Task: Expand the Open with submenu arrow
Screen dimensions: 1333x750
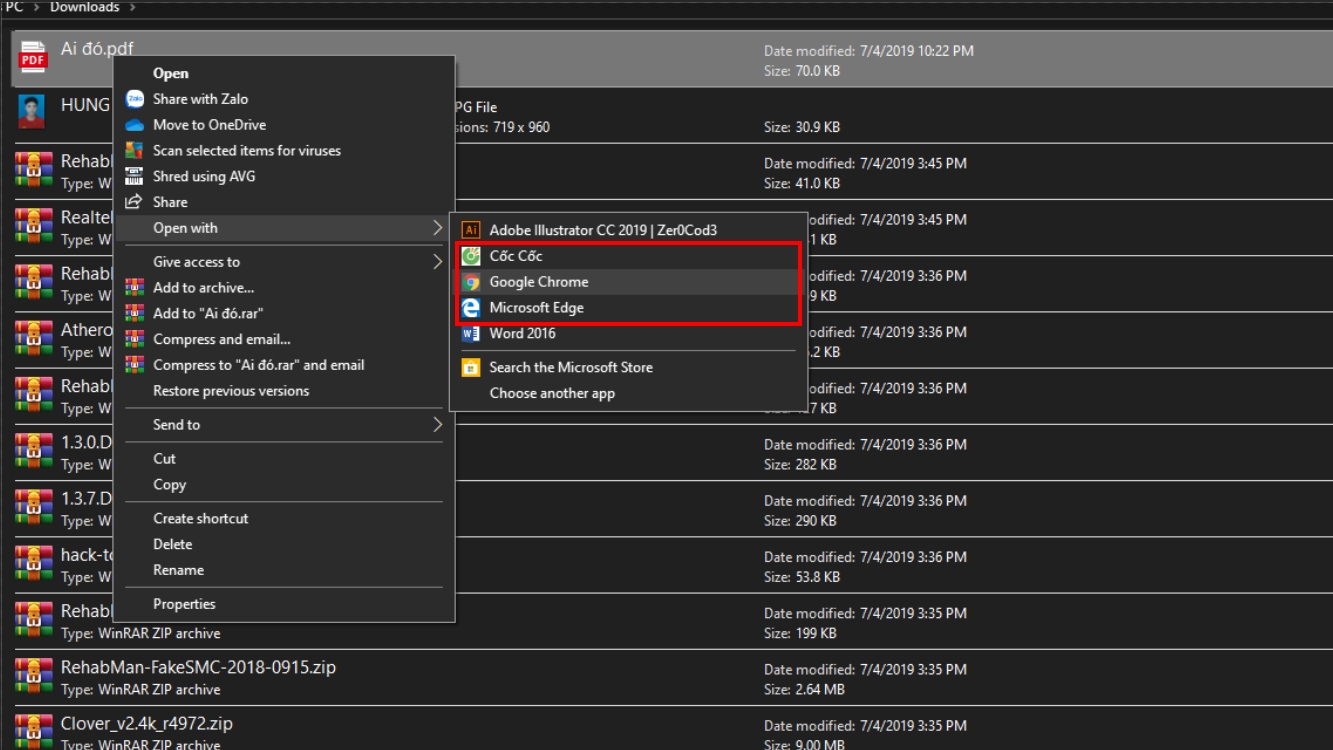Action: click(437, 228)
